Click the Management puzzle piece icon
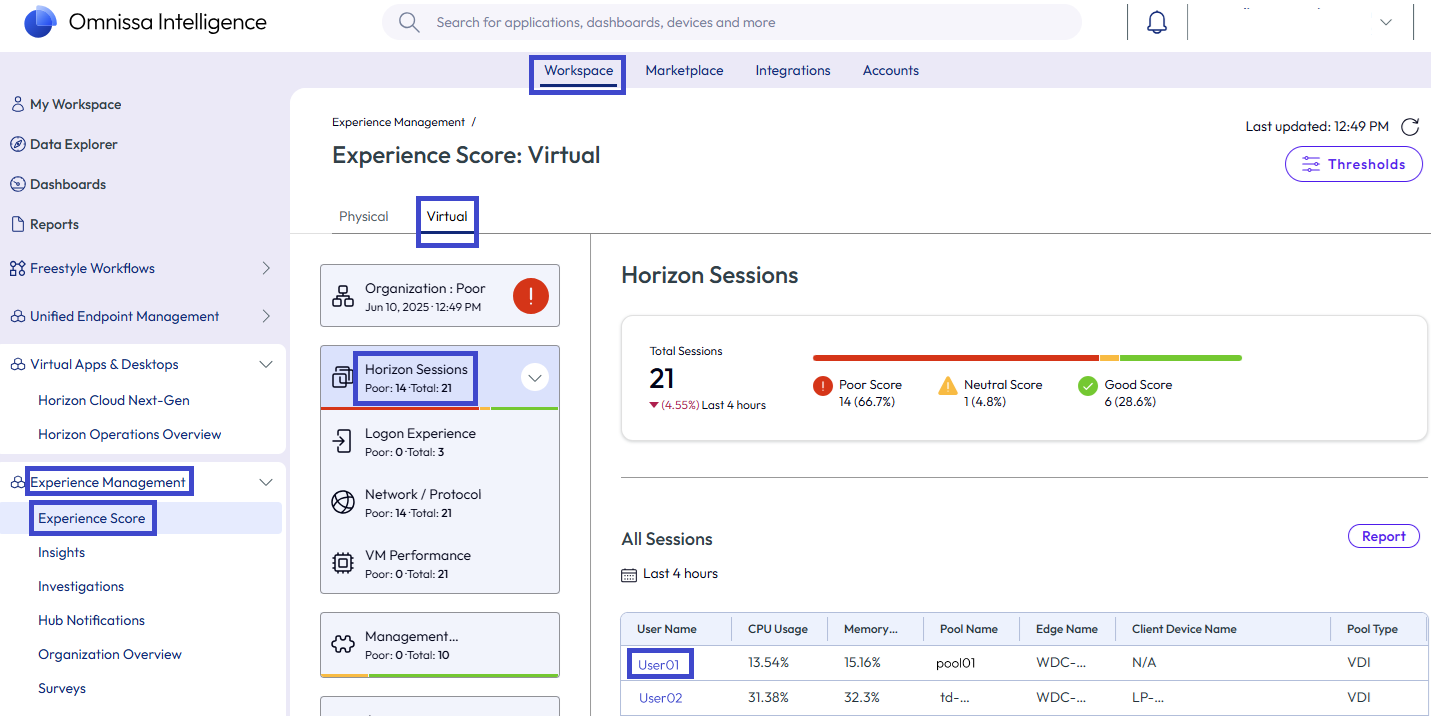1431x716 pixels. tap(343, 643)
